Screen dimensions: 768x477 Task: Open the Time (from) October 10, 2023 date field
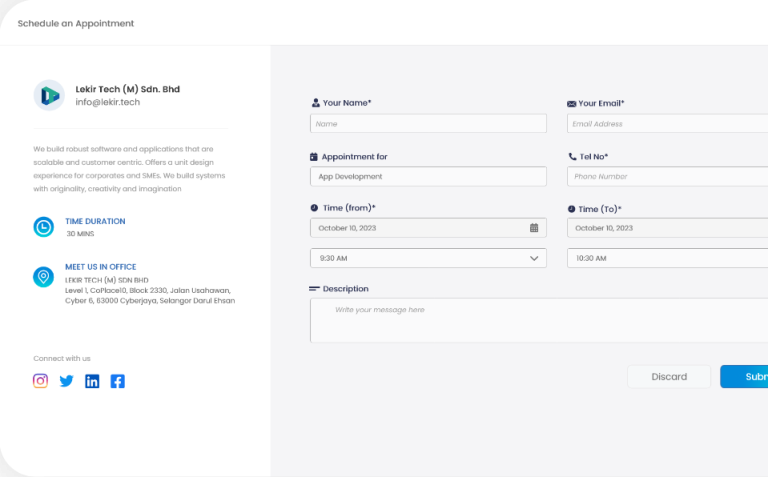click(418, 228)
